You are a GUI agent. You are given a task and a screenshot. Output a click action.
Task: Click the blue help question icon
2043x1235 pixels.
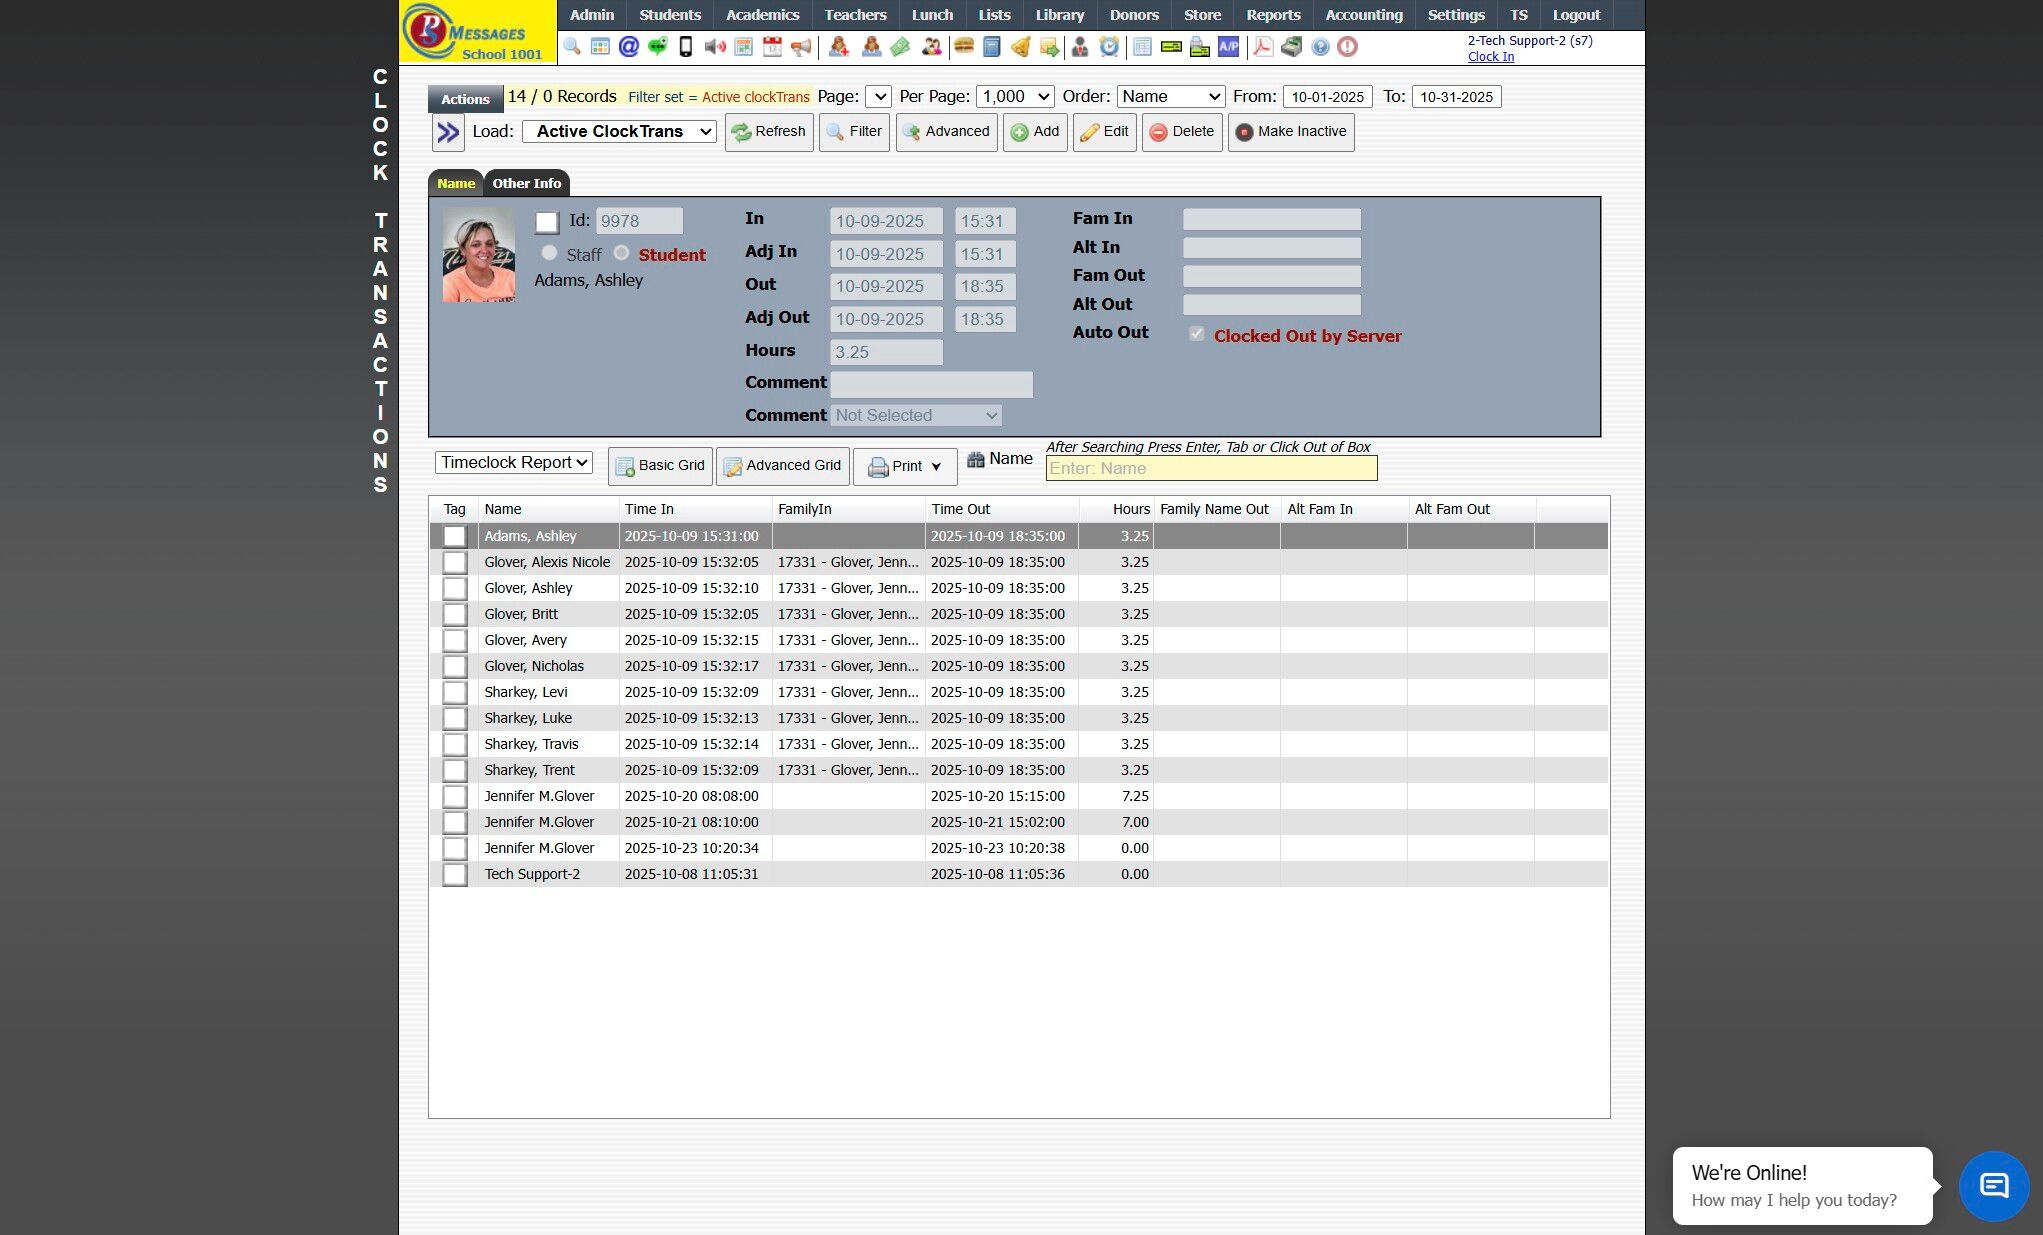tap(1320, 47)
